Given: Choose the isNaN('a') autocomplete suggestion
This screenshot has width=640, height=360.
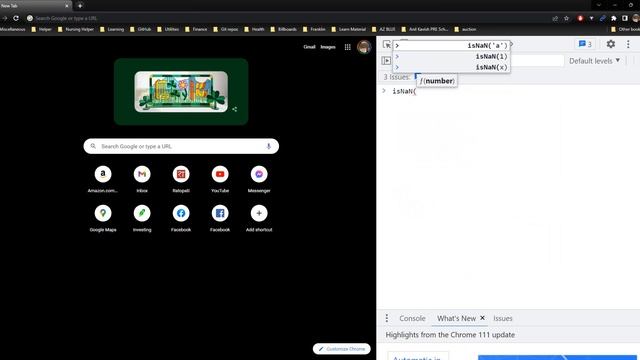Looking at the screenshot, I should point(451,46).
